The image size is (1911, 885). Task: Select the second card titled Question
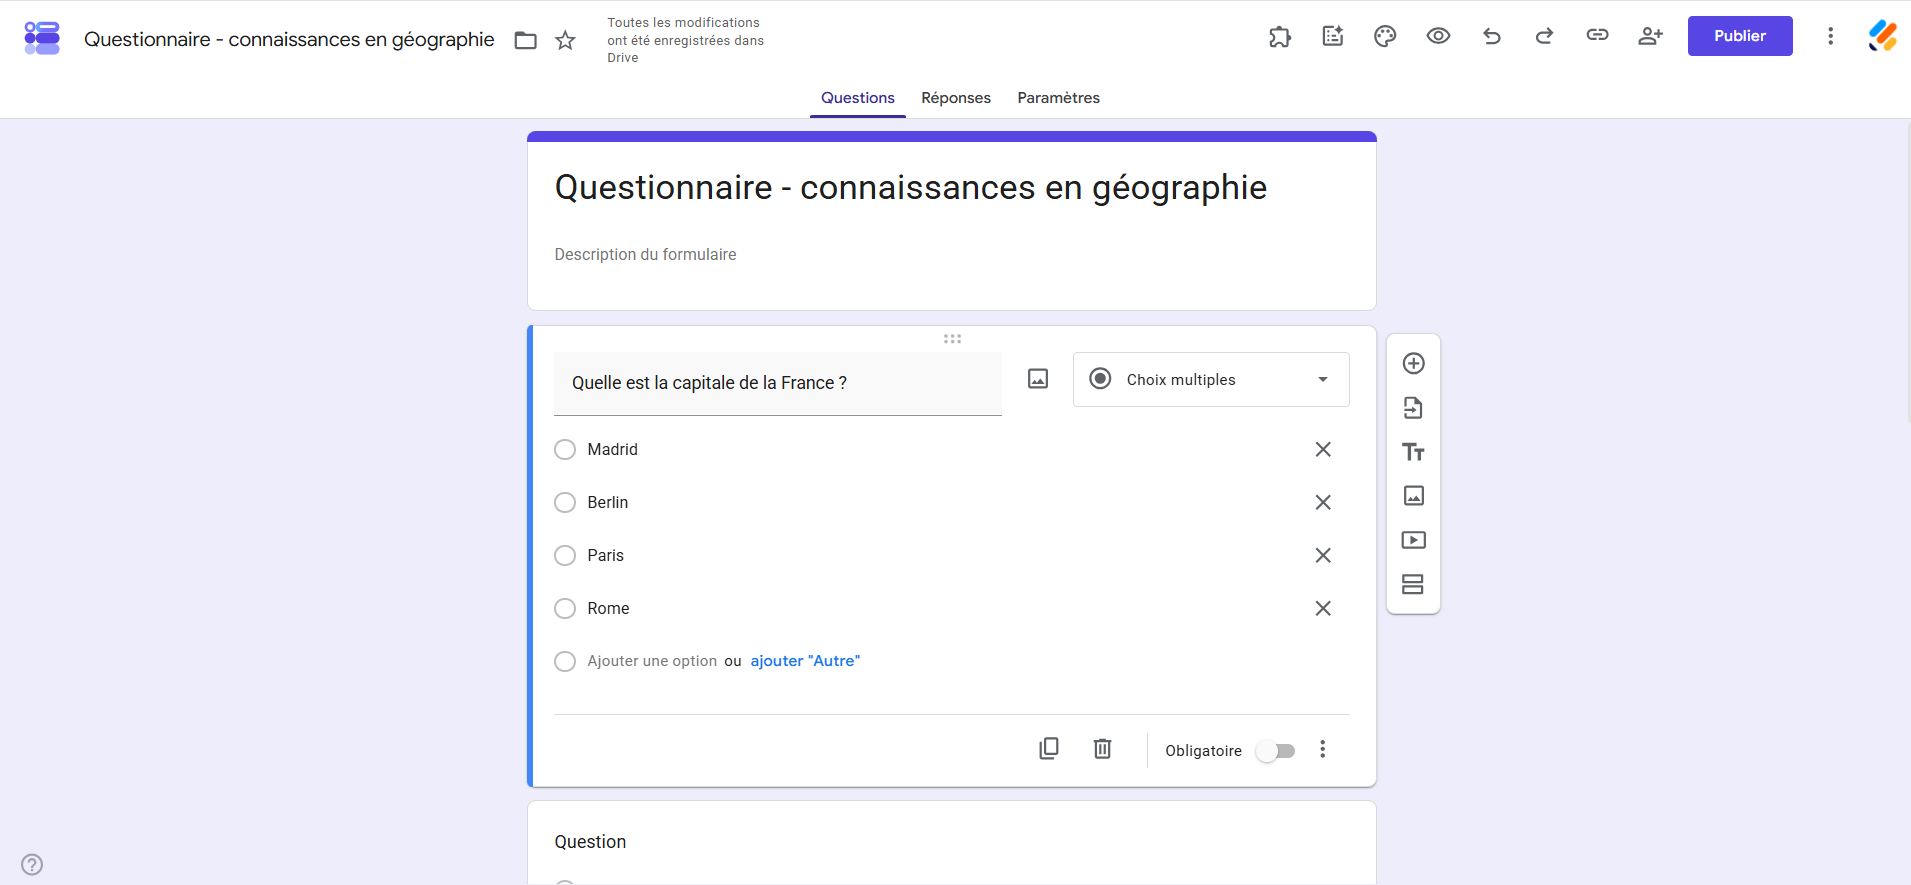(x=952, y=842)
